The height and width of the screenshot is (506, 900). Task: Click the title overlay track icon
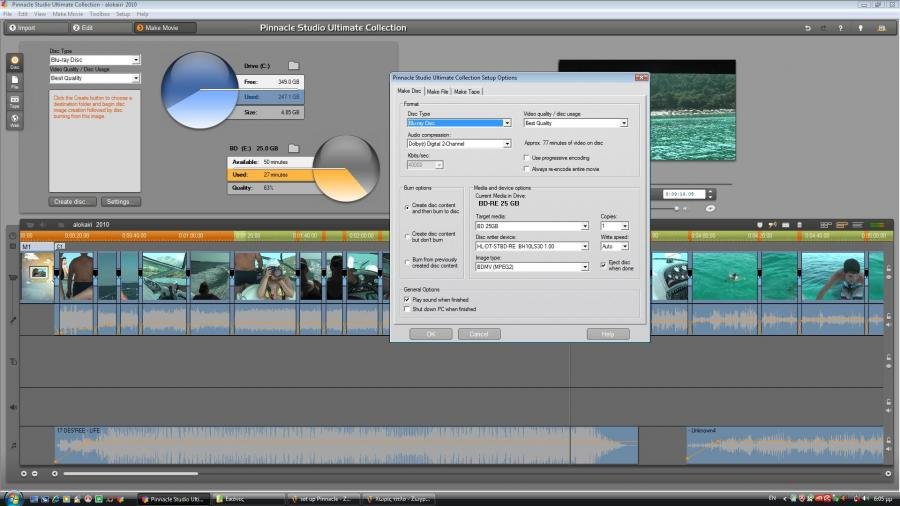coord(13,362)
